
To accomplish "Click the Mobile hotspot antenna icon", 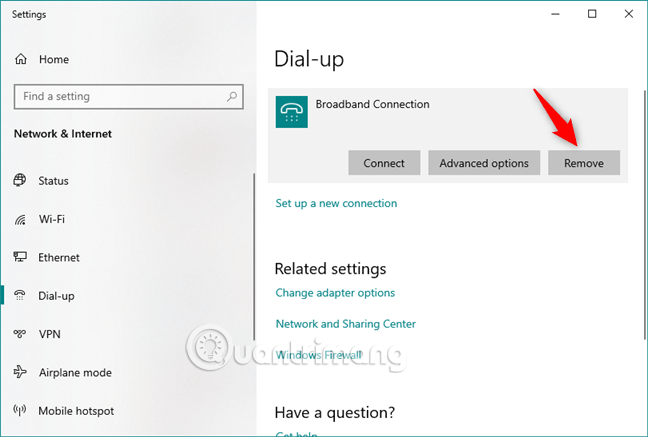I will click(19, 411).
